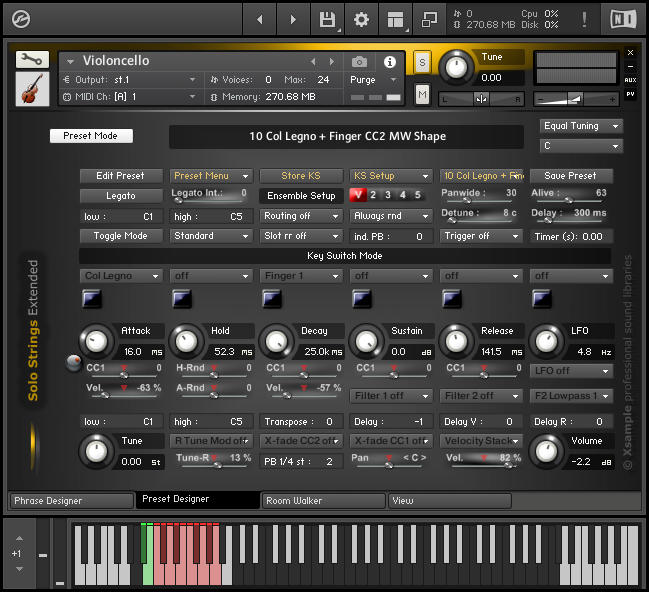Open the Finger 1 articulation dropdown
Image resolution: width=649 pixels, height=592 pixels.
click(301, 276)
